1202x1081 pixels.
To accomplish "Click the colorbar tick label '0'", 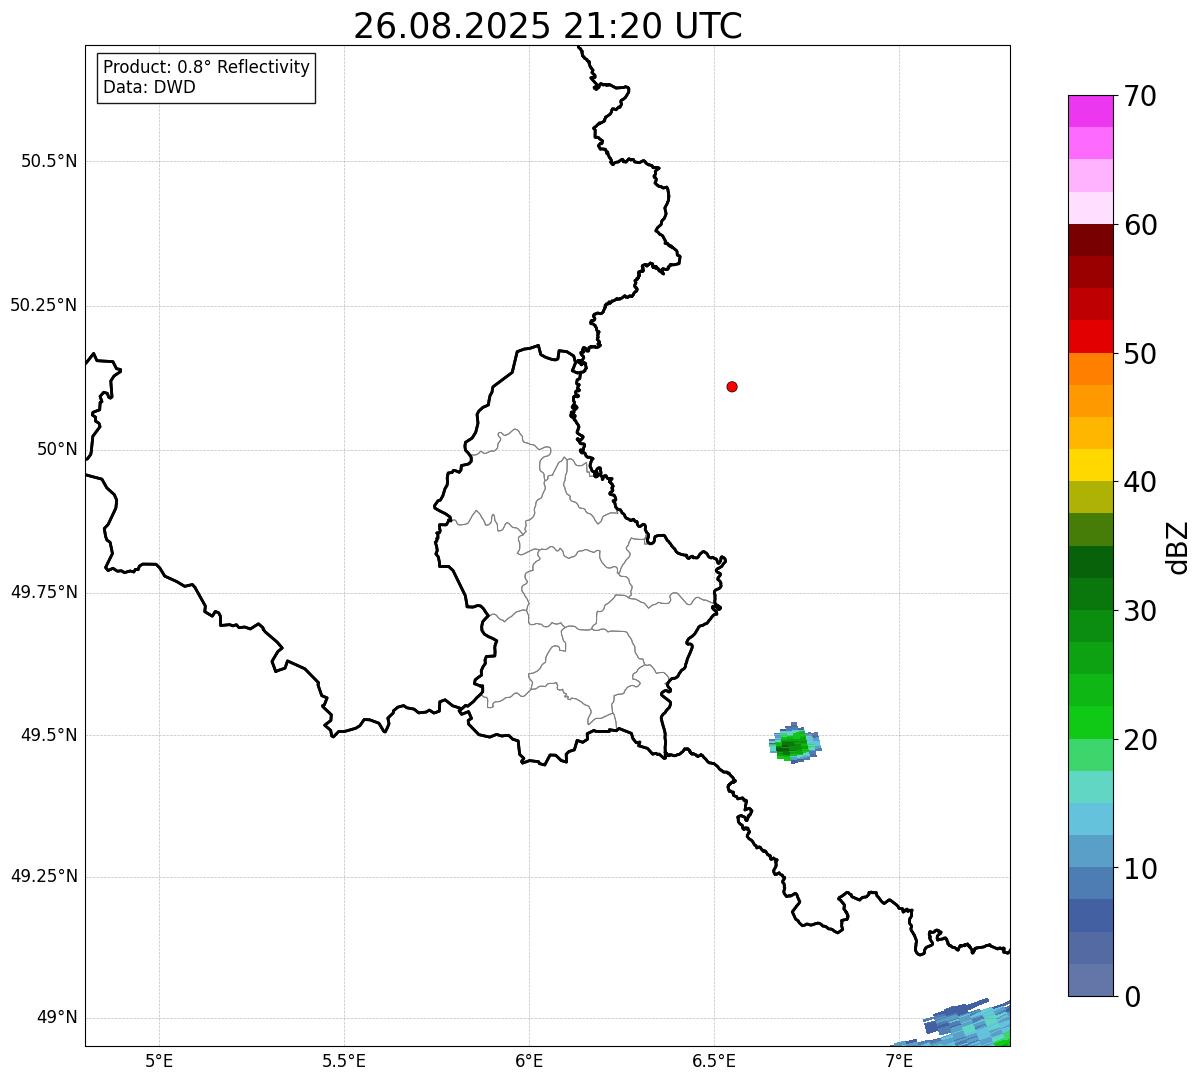I will pyautogui.click(x=1132, y=997).
